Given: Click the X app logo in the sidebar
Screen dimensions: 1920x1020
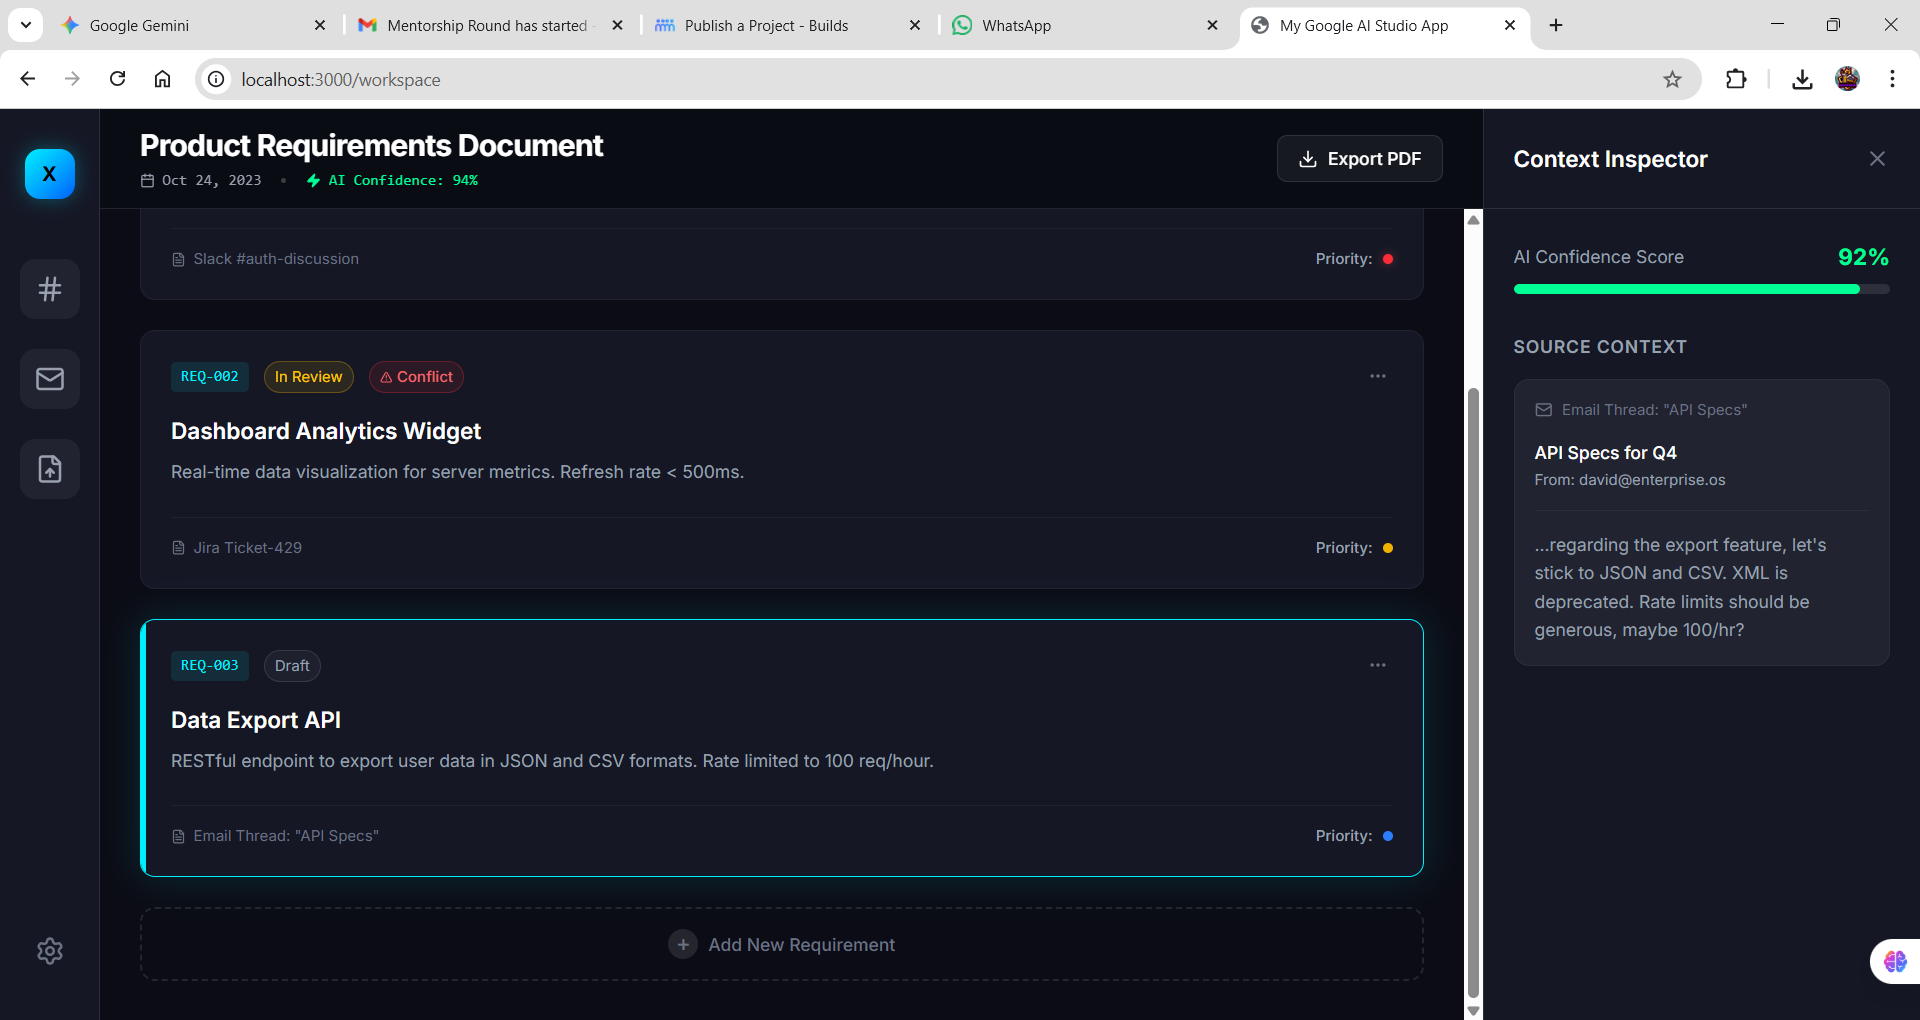Looking at the screenshot, I should [49, 173].
